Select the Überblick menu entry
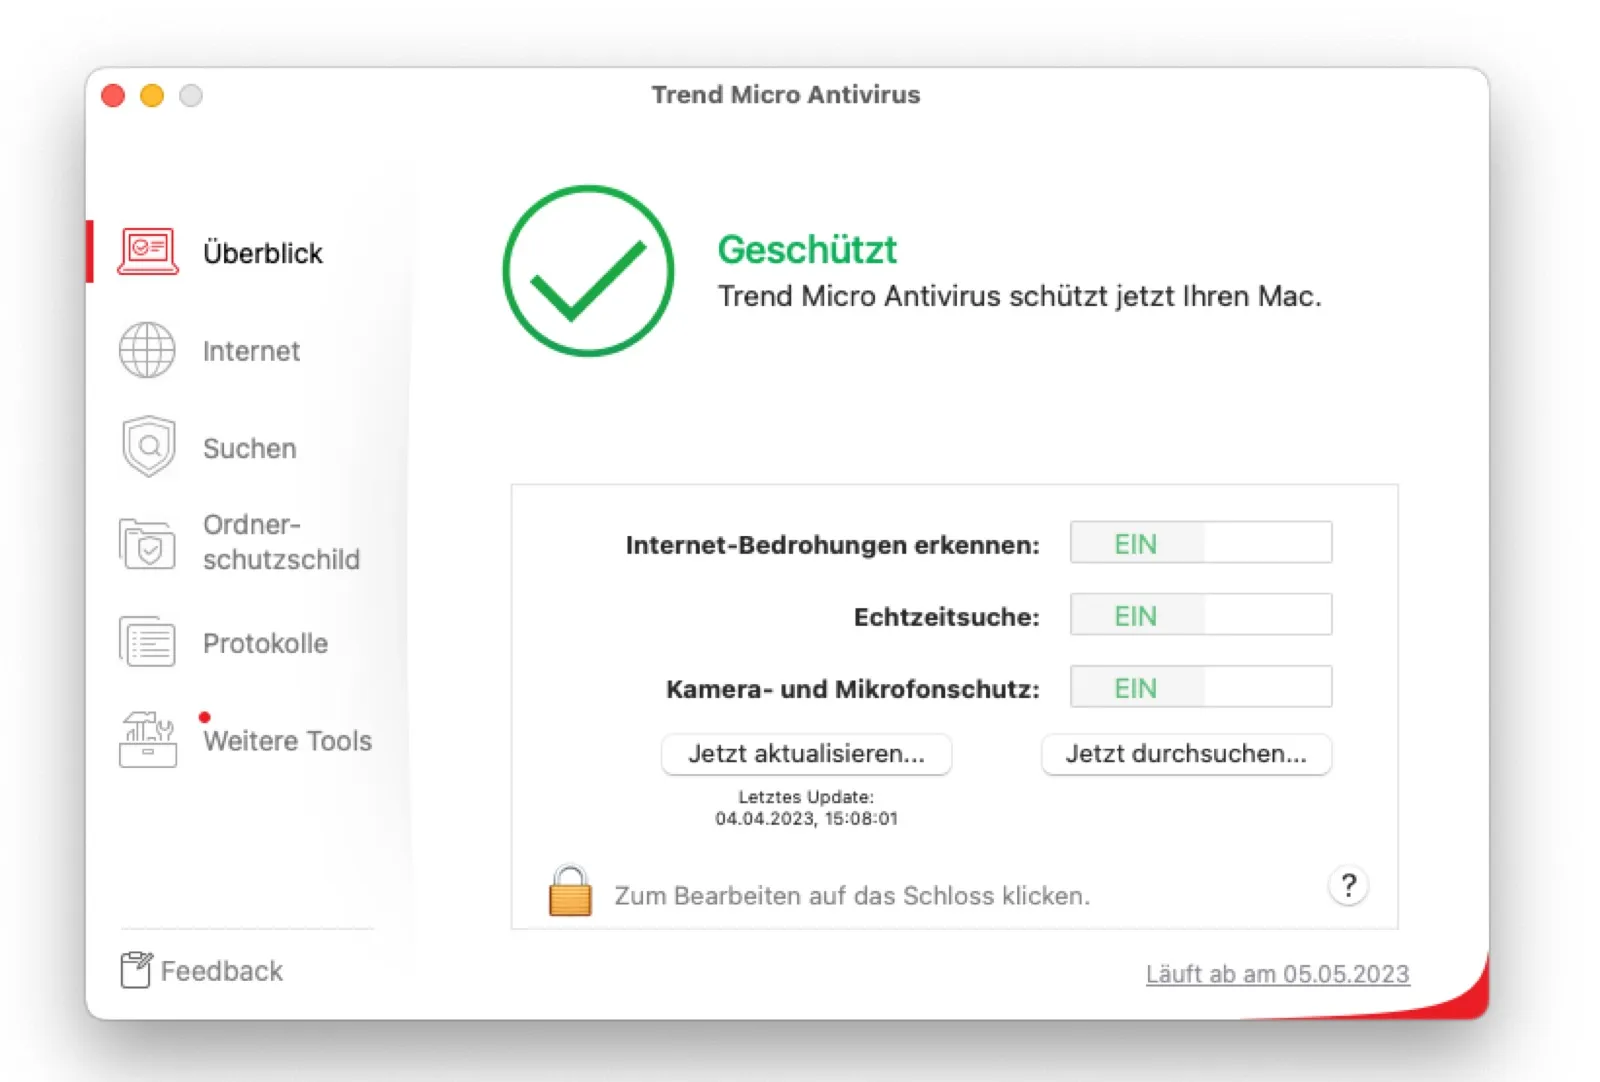Image resolution: width=1600 pixels, height=1082 pixels. pos(263,252)
